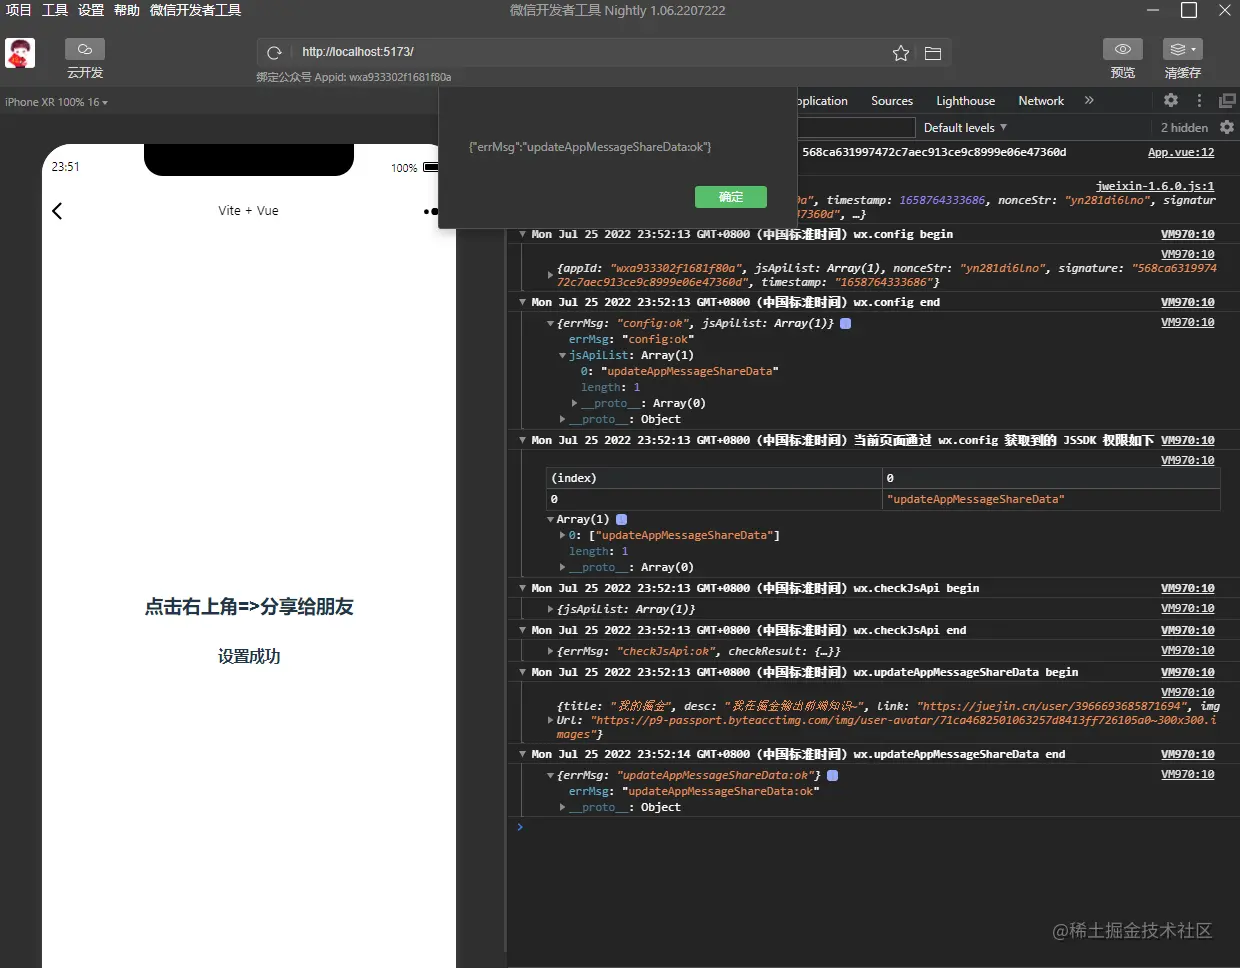
Task: Click the 绑定公众号 Appid text under address bar
Action: pos(353,77)
